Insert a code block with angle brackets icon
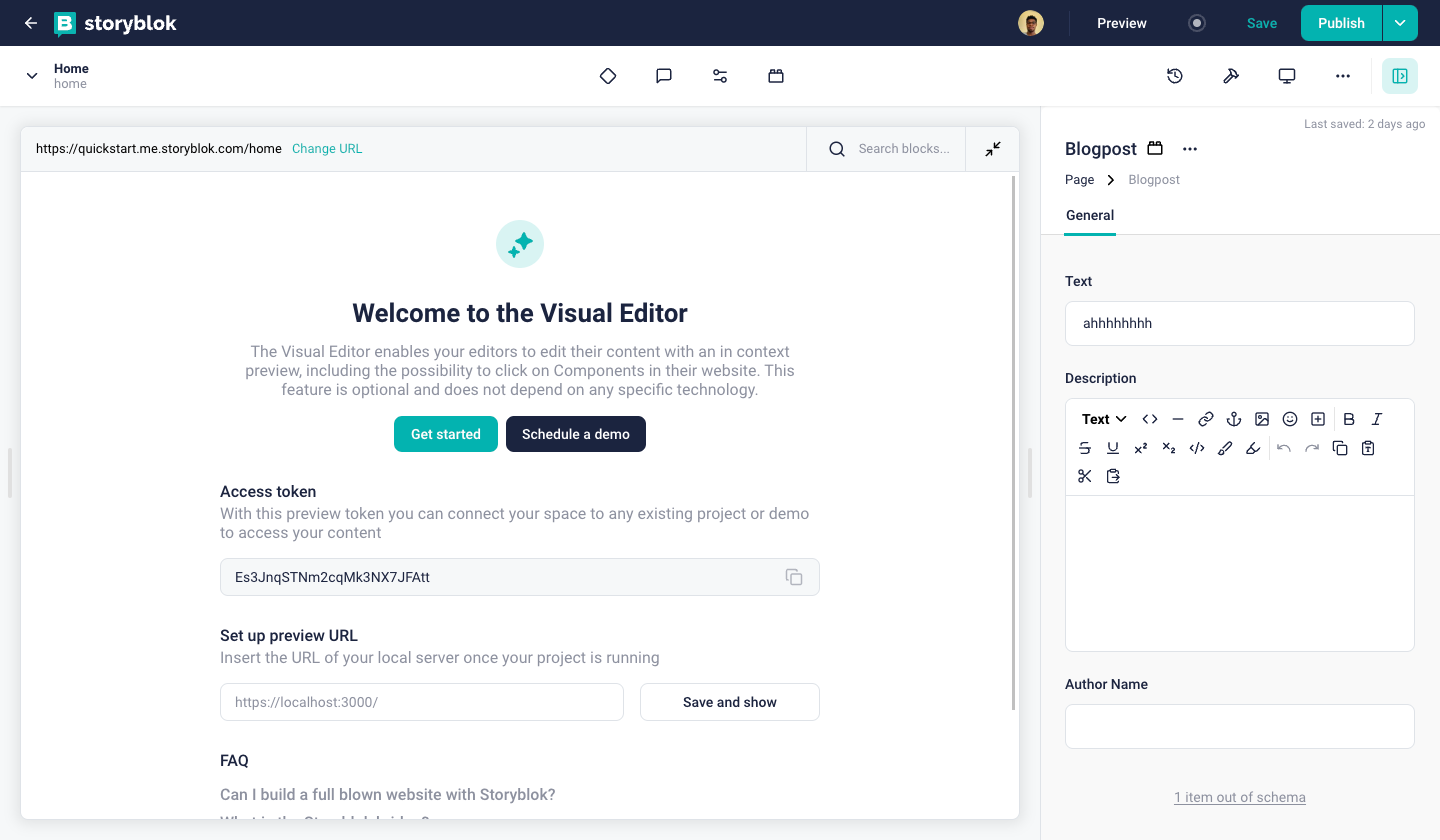 pyautogui.click(x=1150, y=419)
